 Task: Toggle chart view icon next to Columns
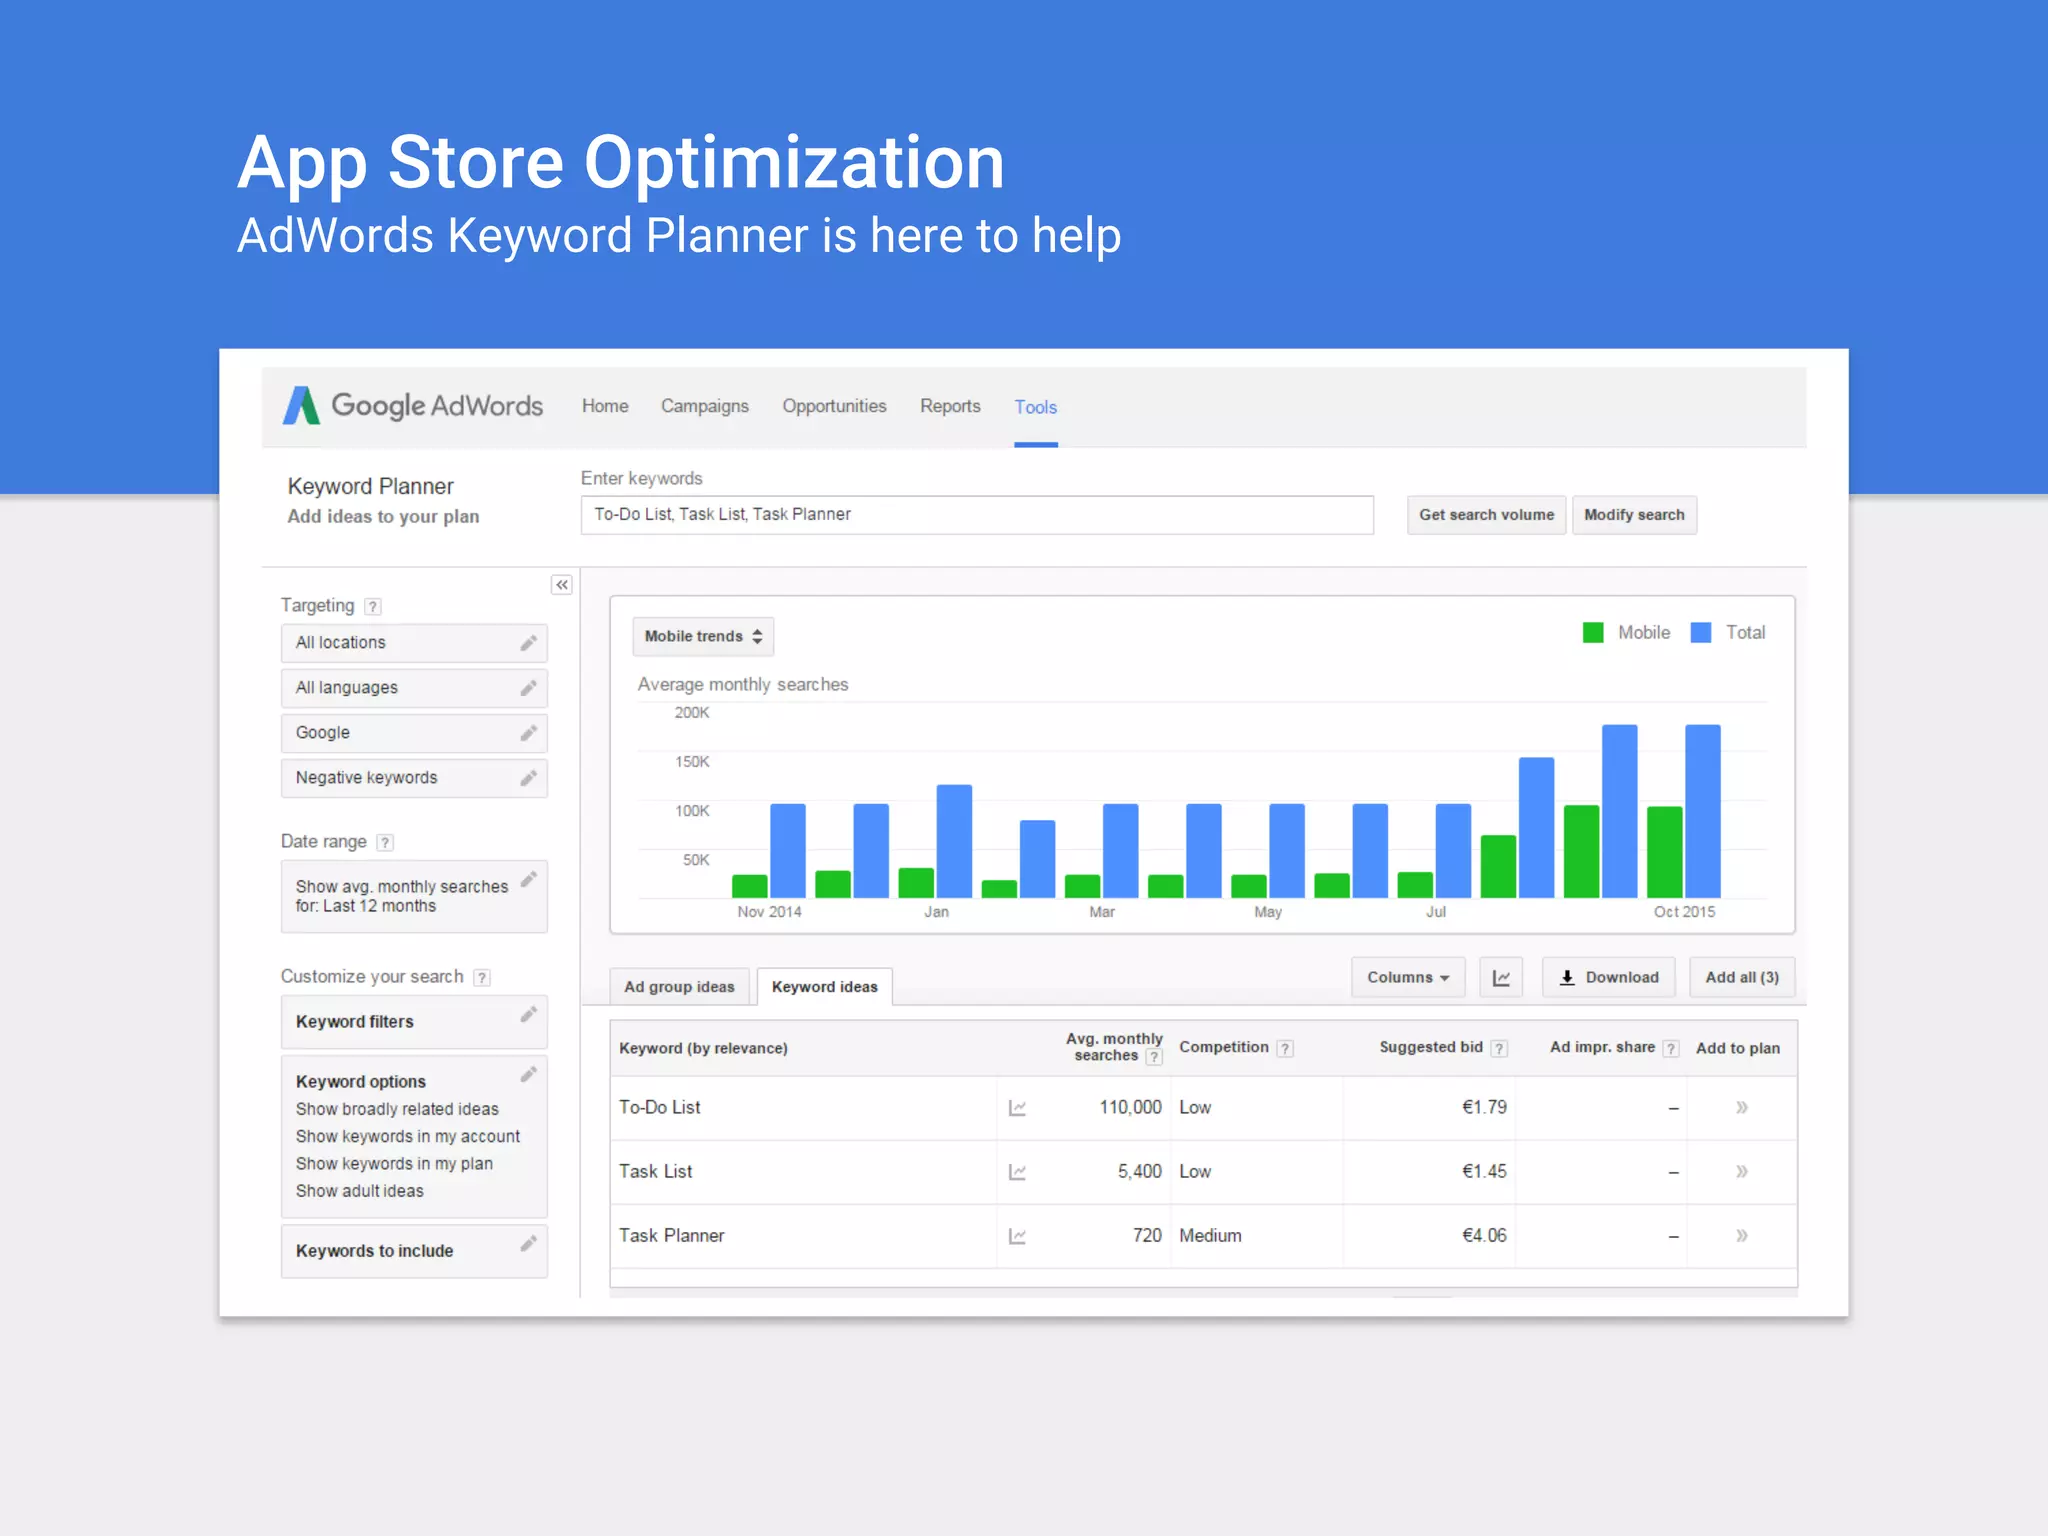[1501, 977]
